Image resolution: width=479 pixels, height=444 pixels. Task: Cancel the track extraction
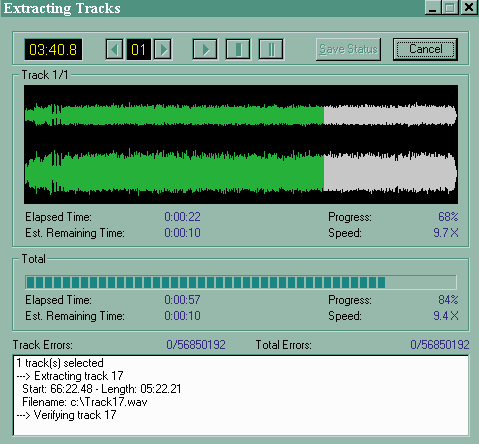(425, 49)
